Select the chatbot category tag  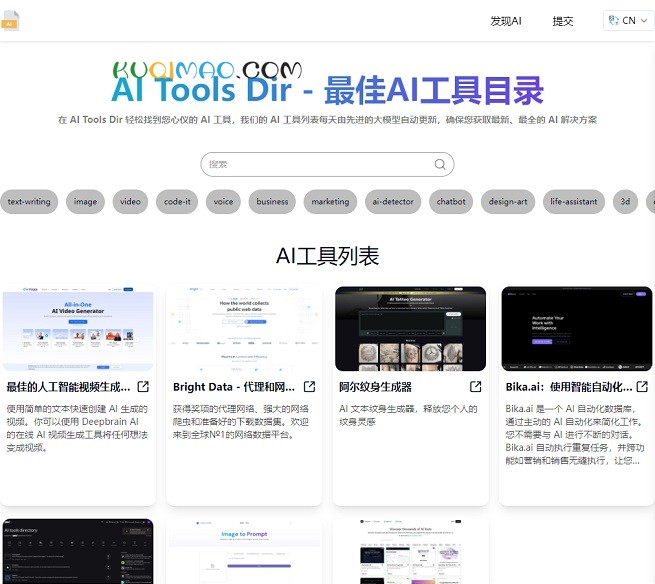point(451,201)
